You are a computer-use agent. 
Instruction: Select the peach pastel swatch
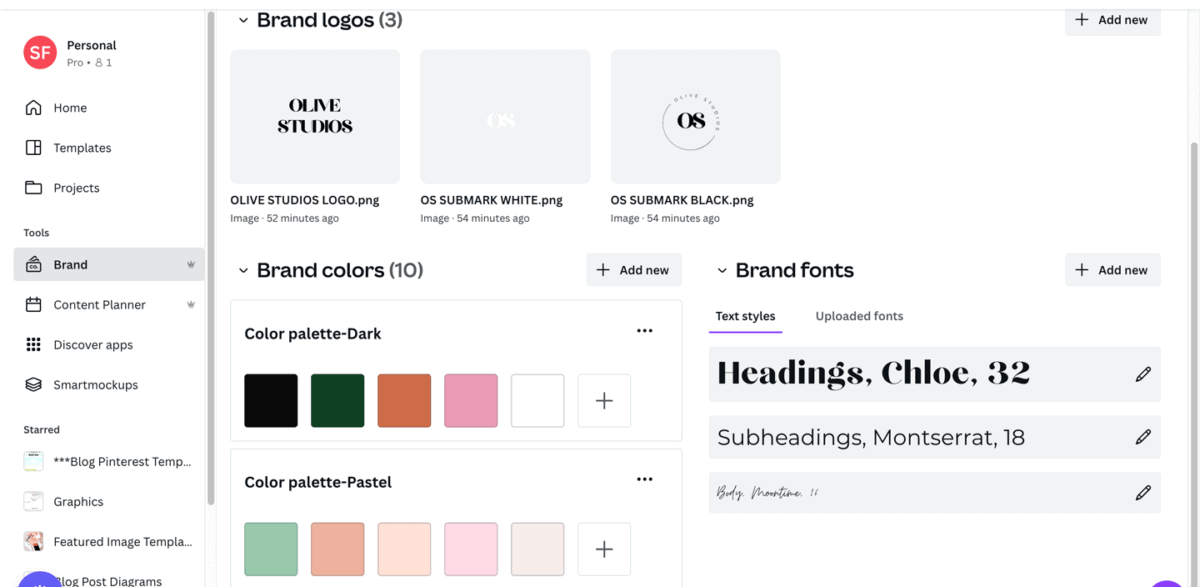click(404, 549)
